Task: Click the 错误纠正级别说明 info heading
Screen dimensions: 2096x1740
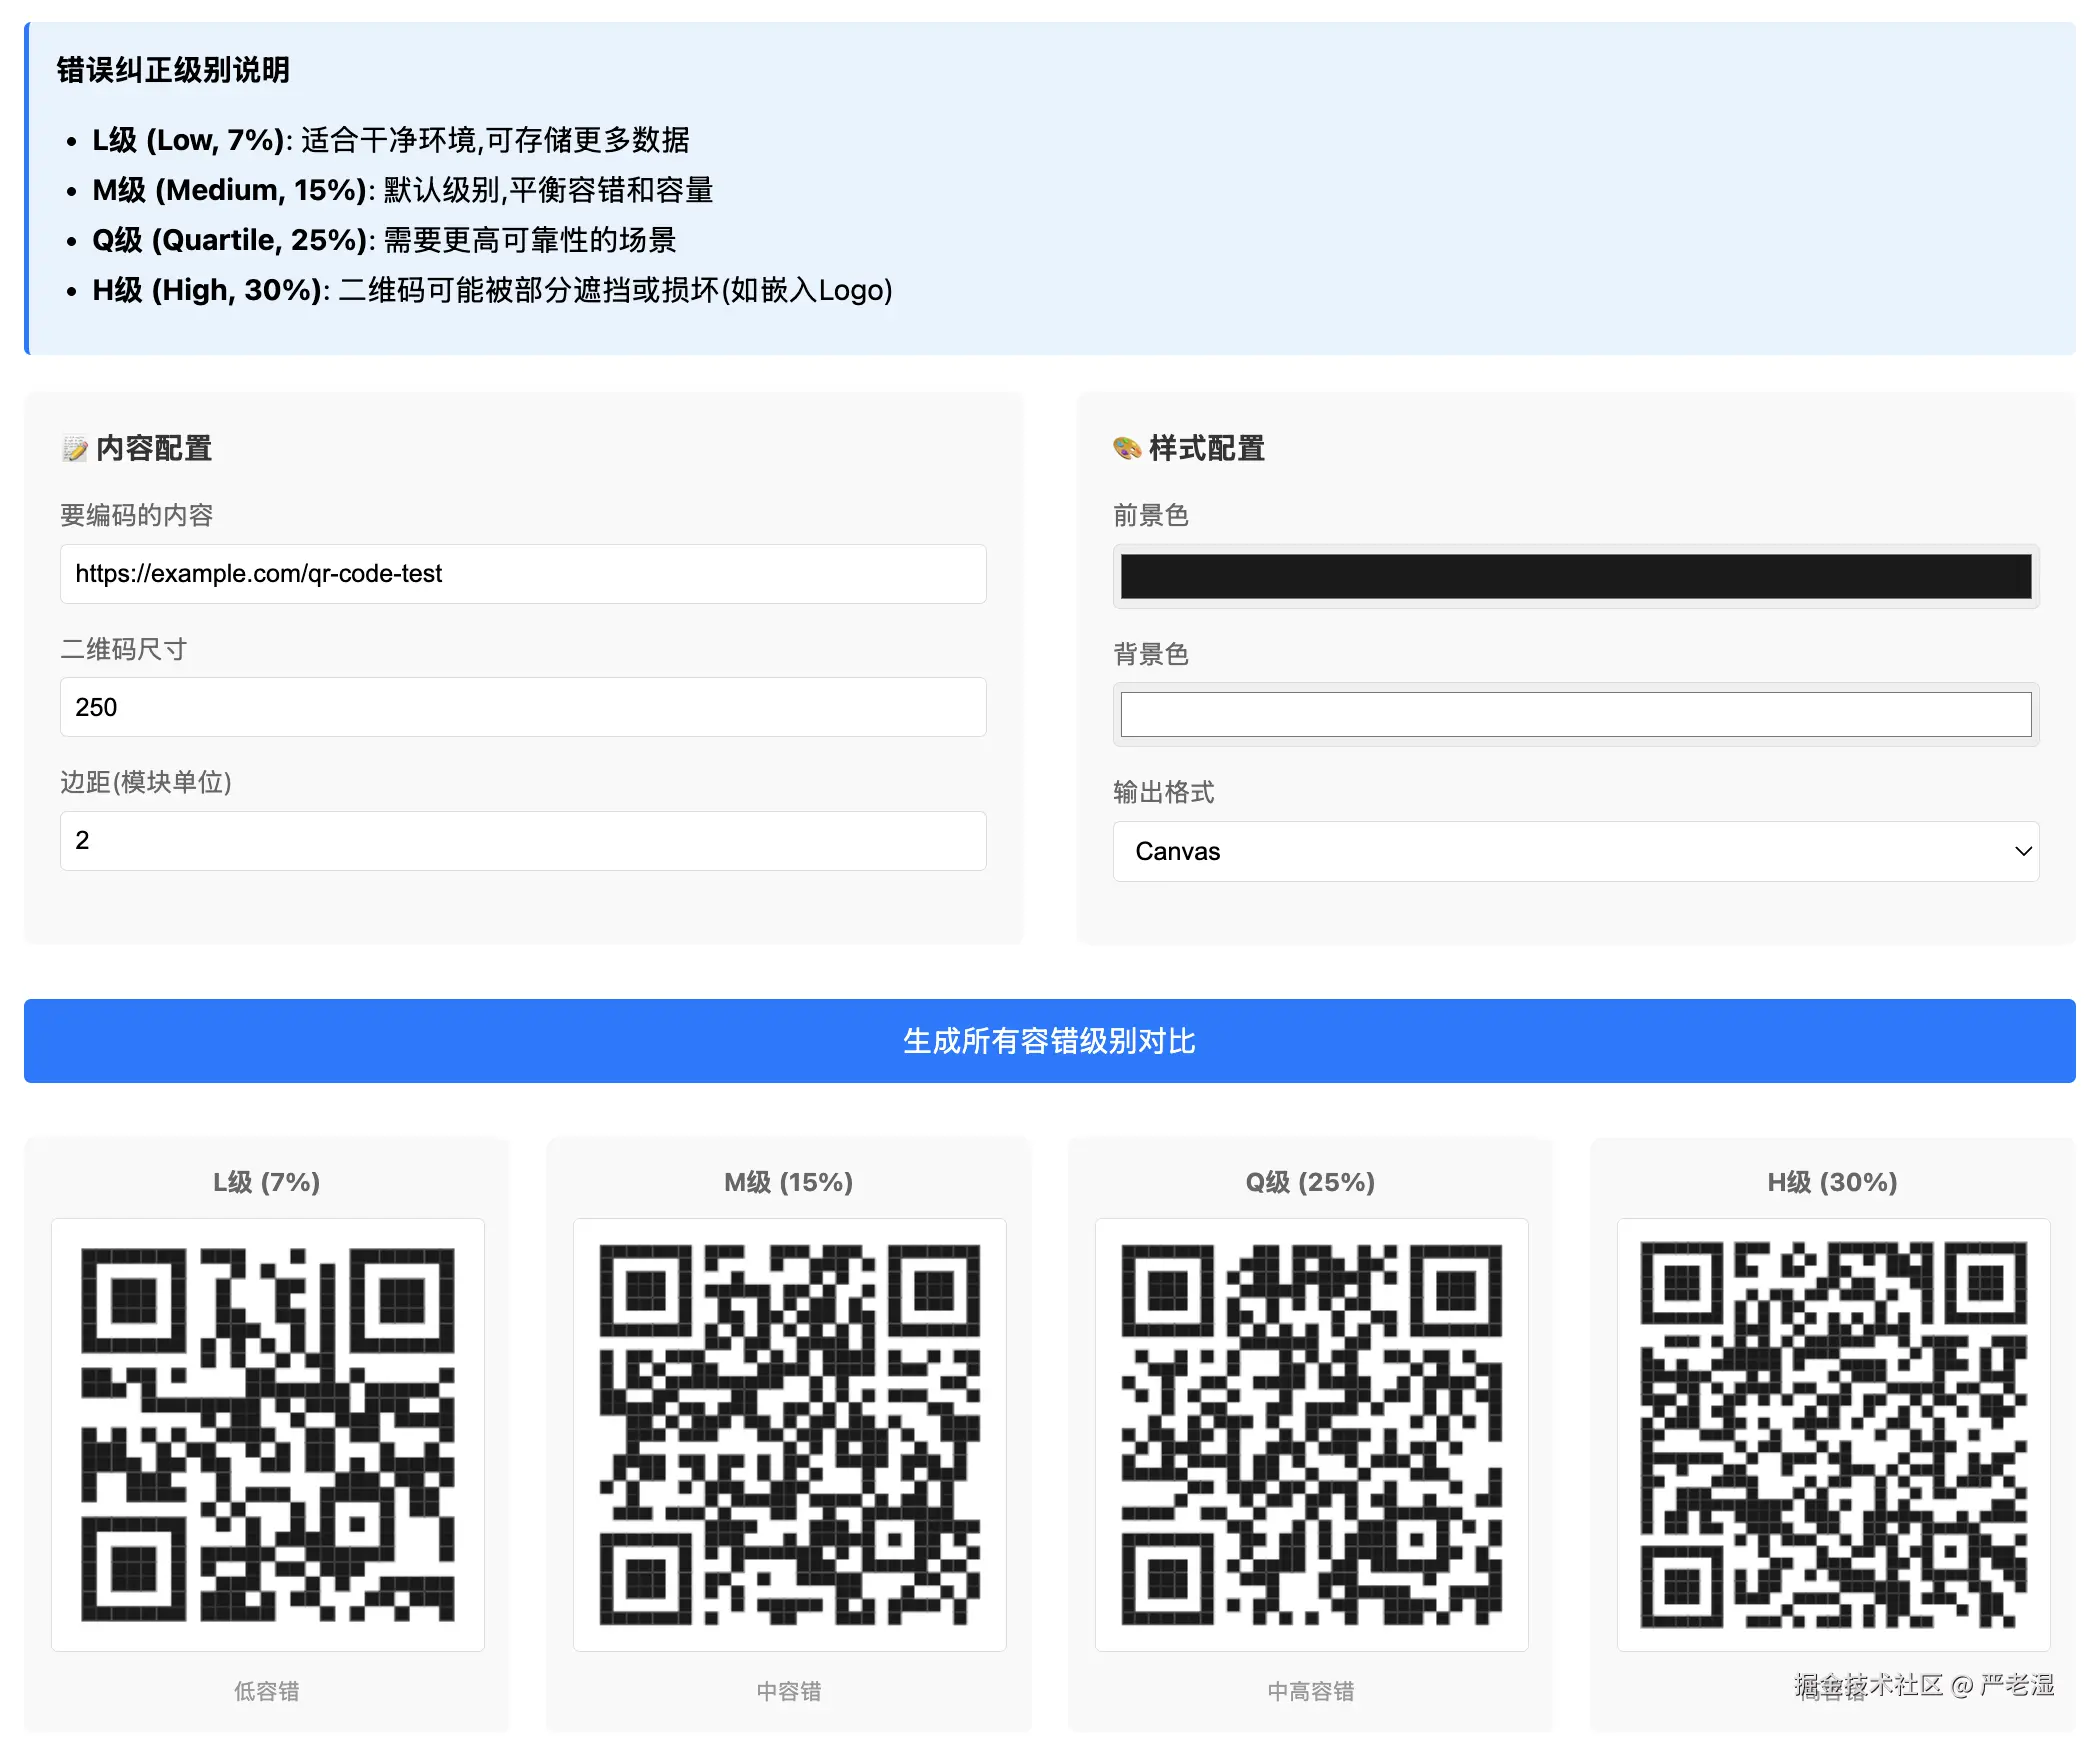Action: [x=173, y=70]
